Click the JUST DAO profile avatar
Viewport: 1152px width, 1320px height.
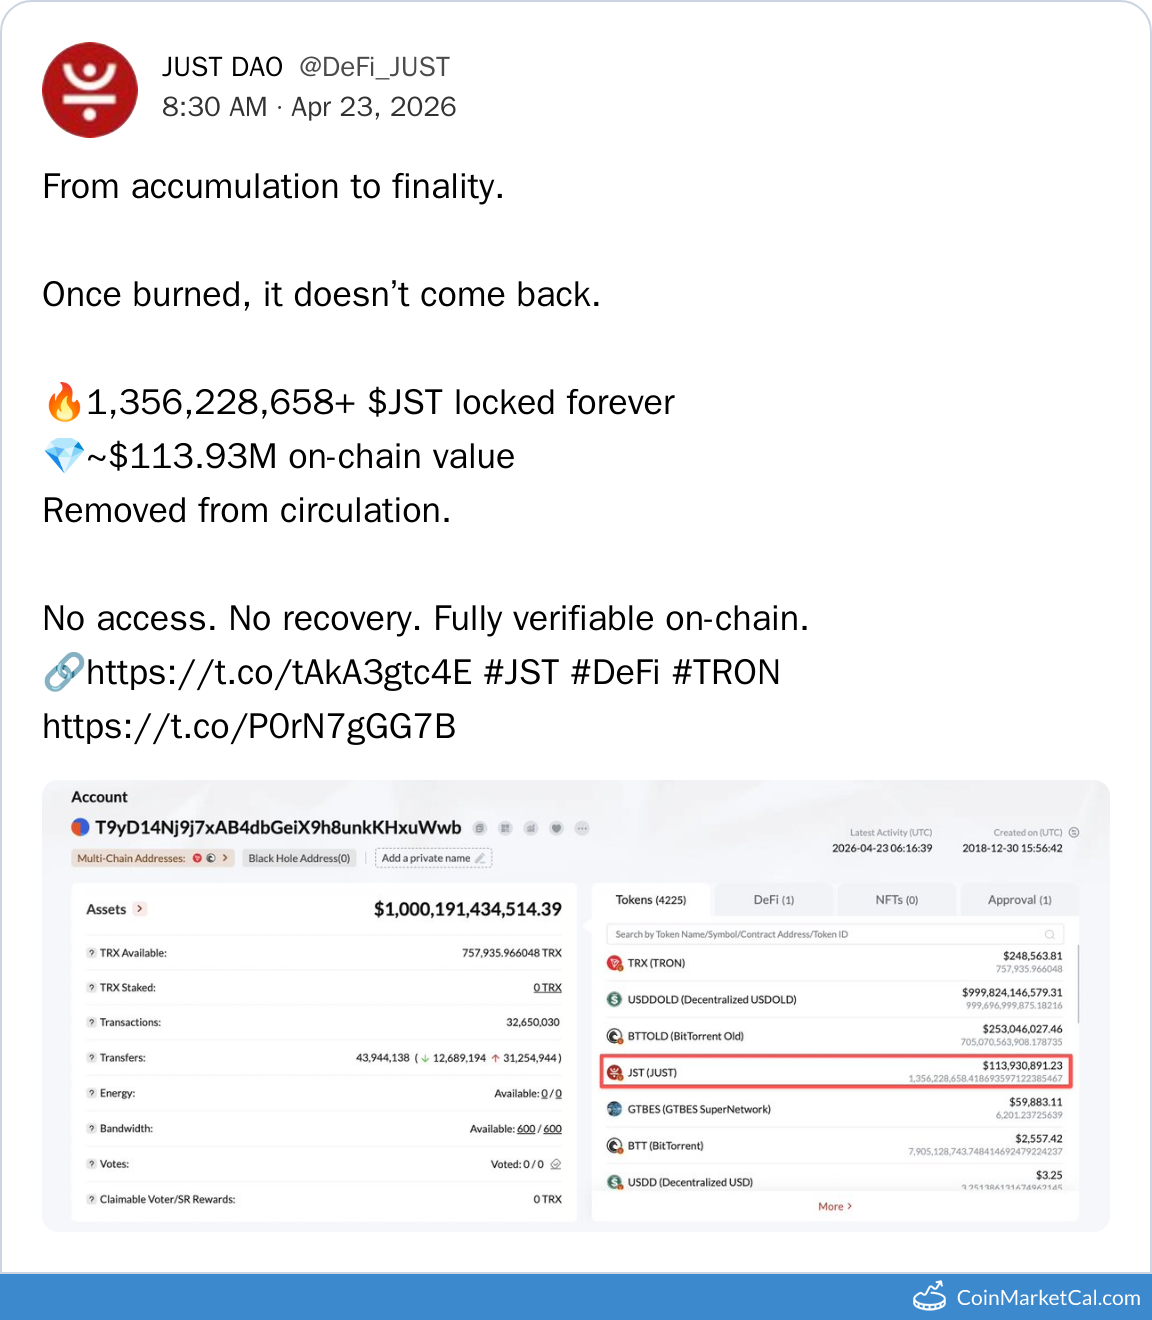90,90
